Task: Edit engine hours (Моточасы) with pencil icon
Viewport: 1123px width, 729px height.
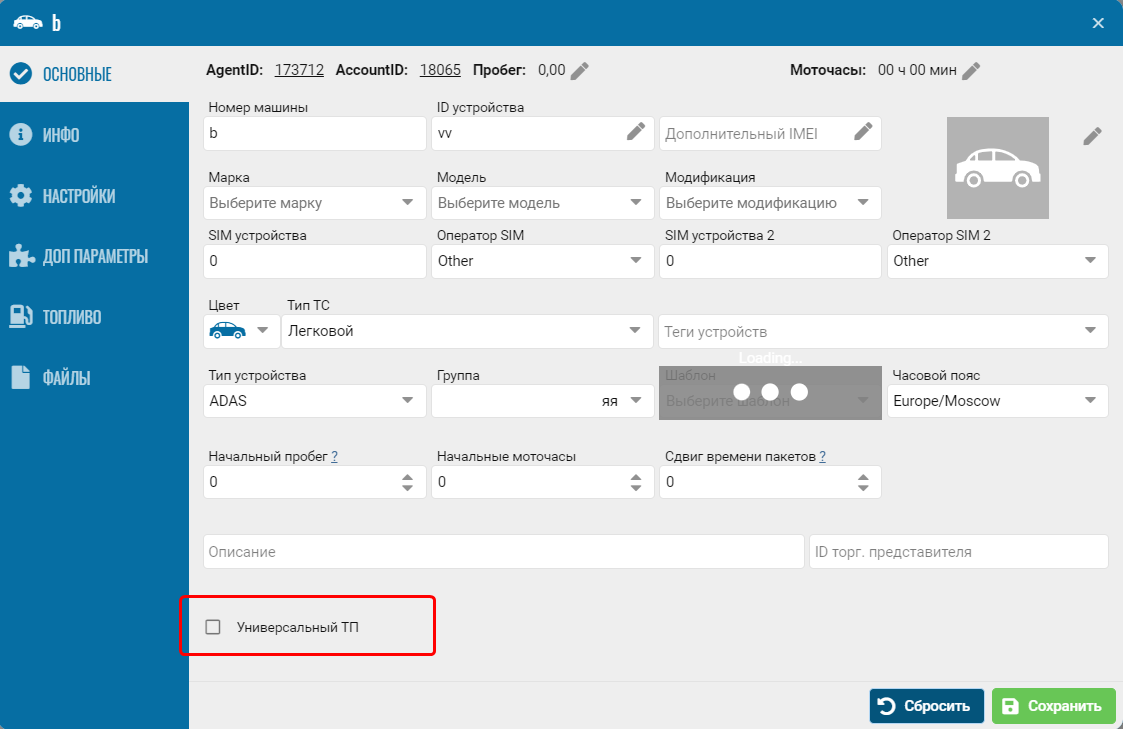Action: pyautogui.click(x=971, y=71)
